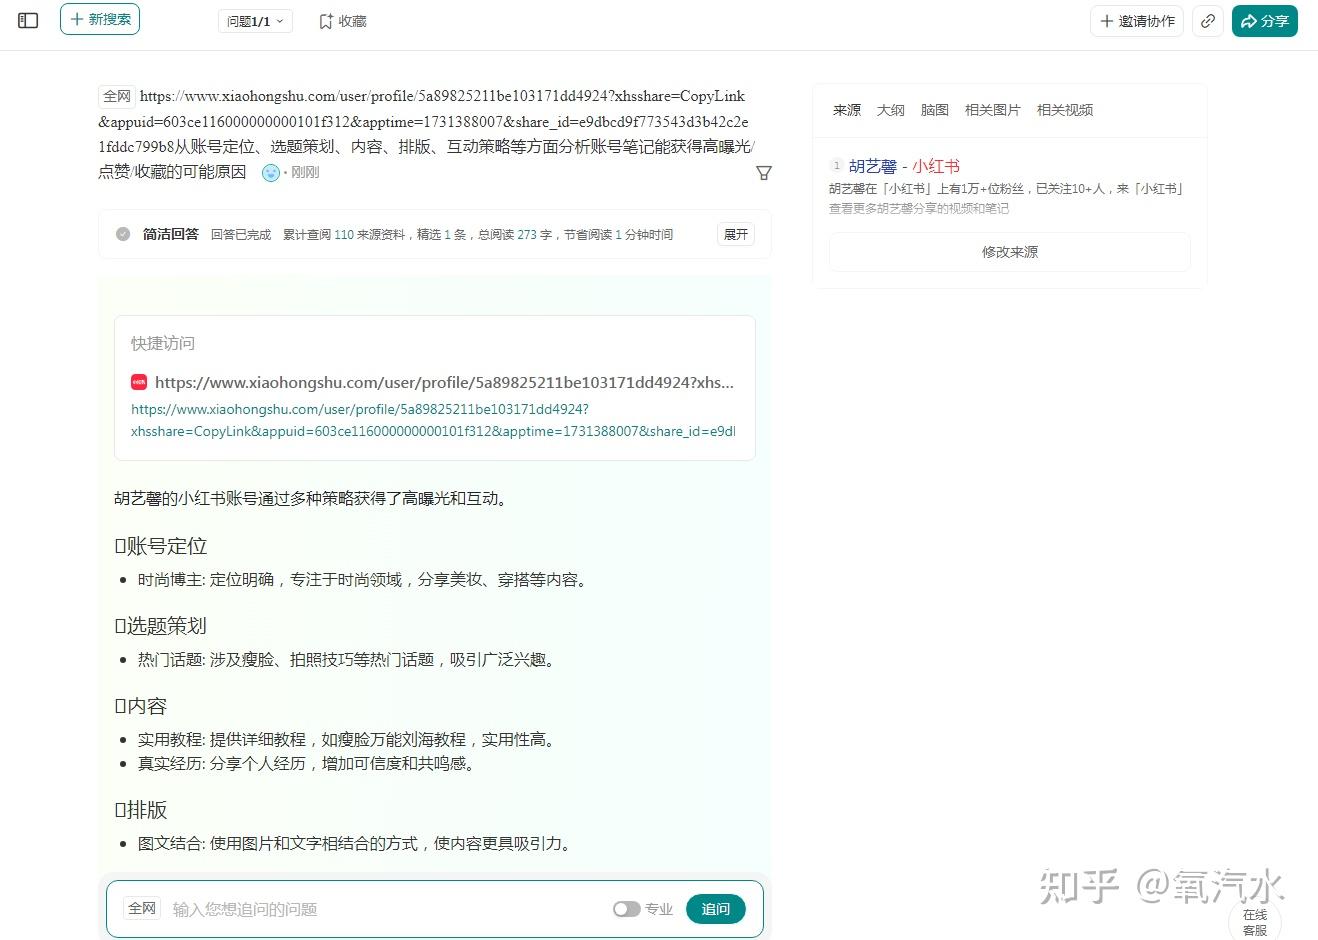Open the 相关图片 tab
This screenshot has width=1318, height=940.
point(992,110)
